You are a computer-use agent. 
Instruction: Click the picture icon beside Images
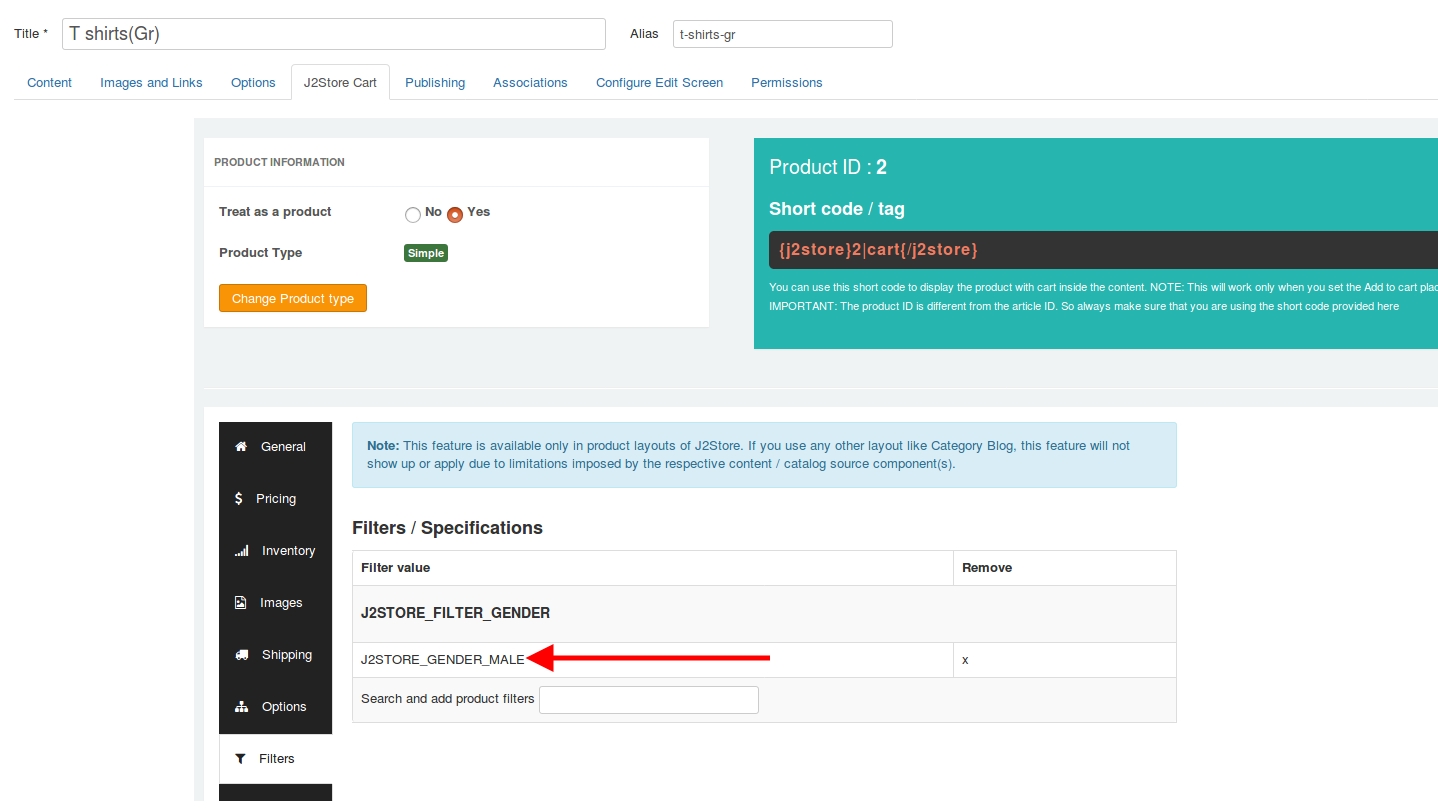pos(241,603)
